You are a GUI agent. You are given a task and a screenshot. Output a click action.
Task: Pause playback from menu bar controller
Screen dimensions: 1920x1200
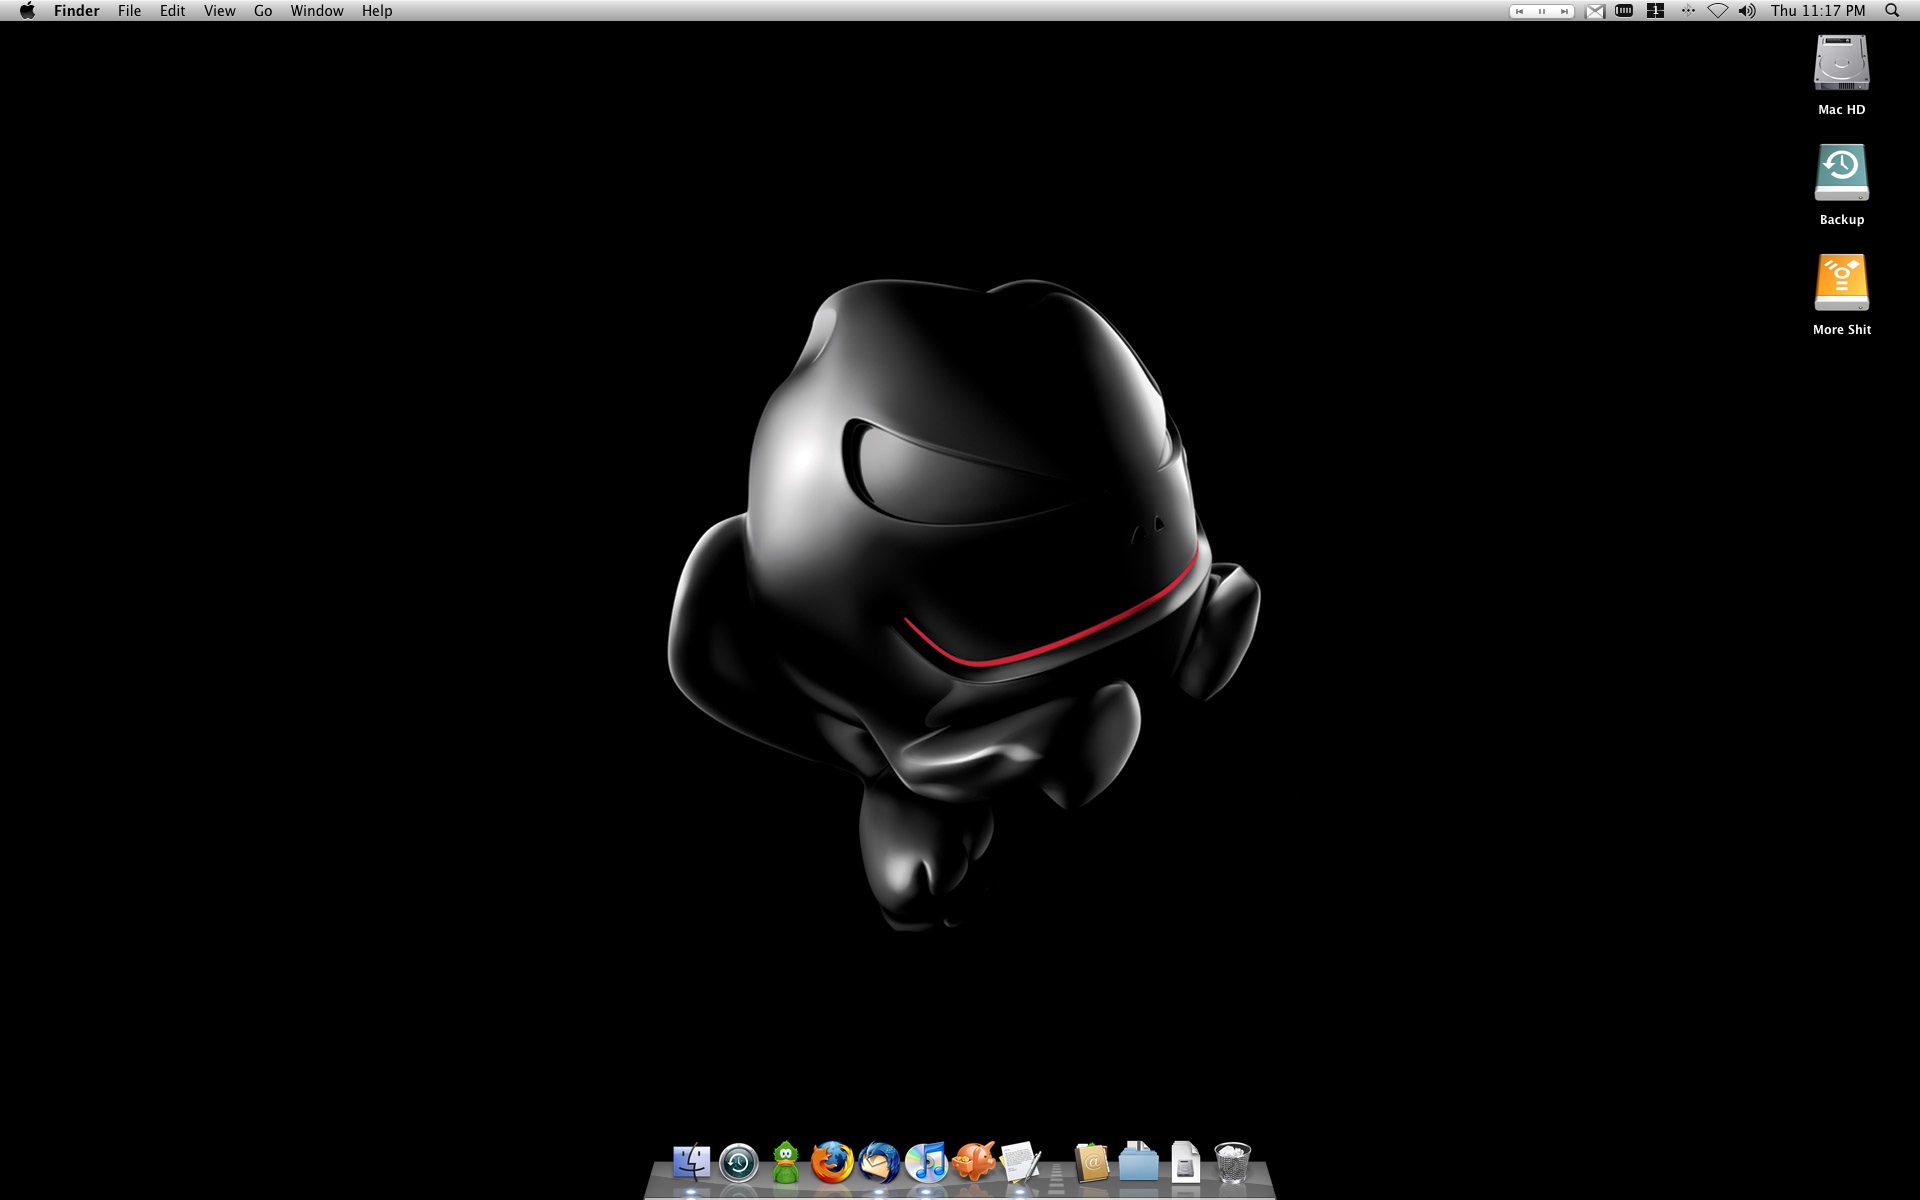tap(1542, 11)
